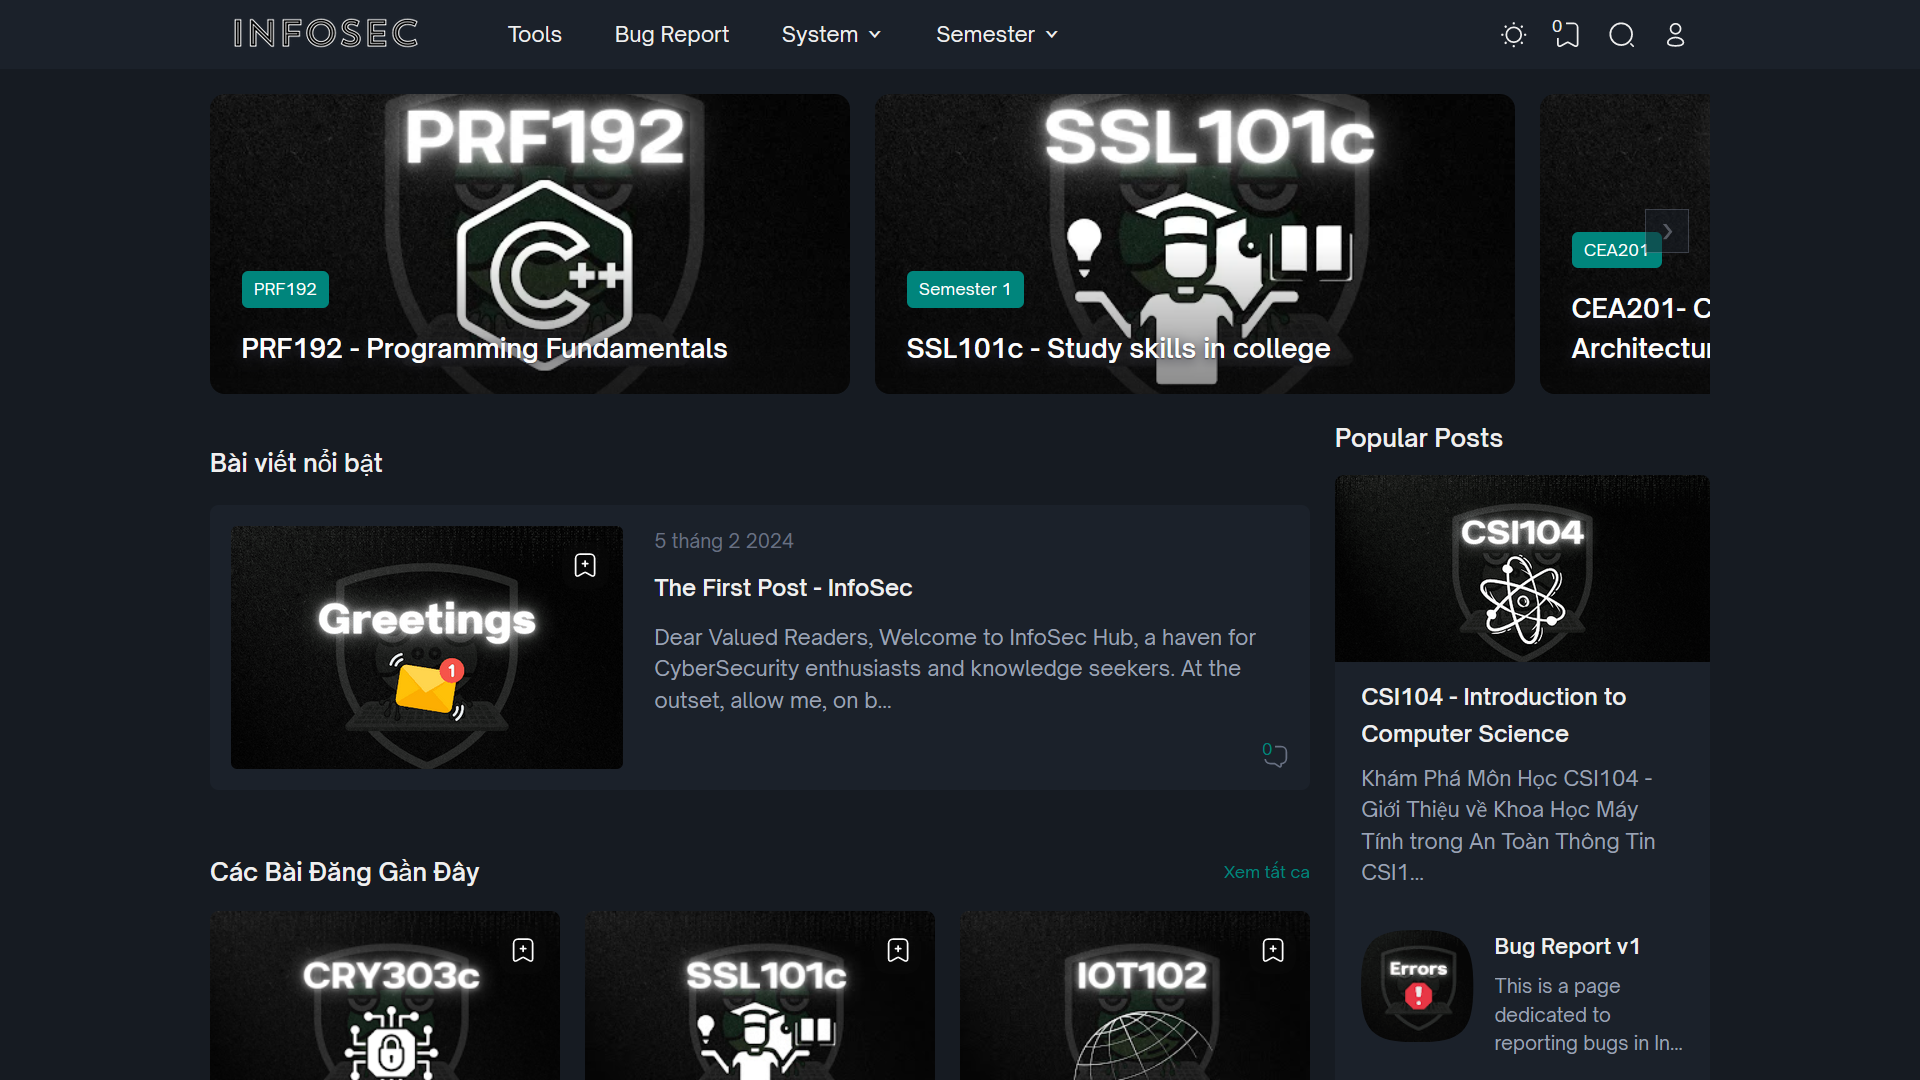Bookmark the IOT102 post card
The image size is (1920, 1080).
pos(1273,950)
